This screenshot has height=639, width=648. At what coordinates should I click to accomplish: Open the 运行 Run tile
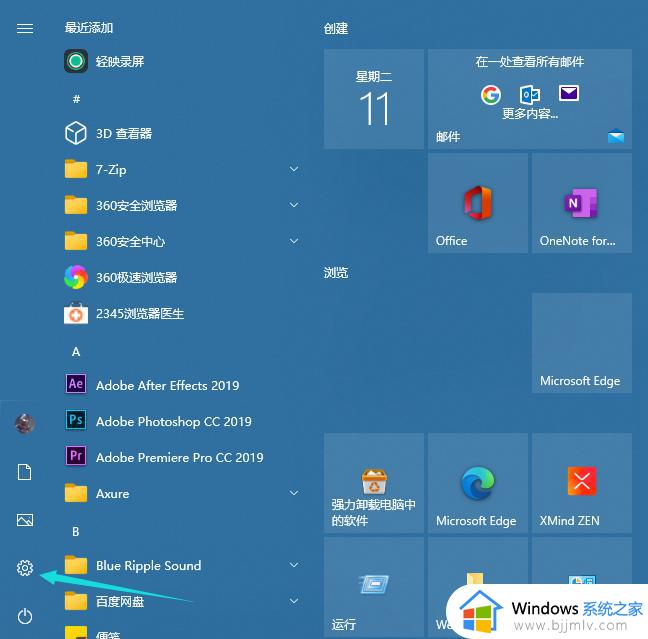tap(374, 587)
